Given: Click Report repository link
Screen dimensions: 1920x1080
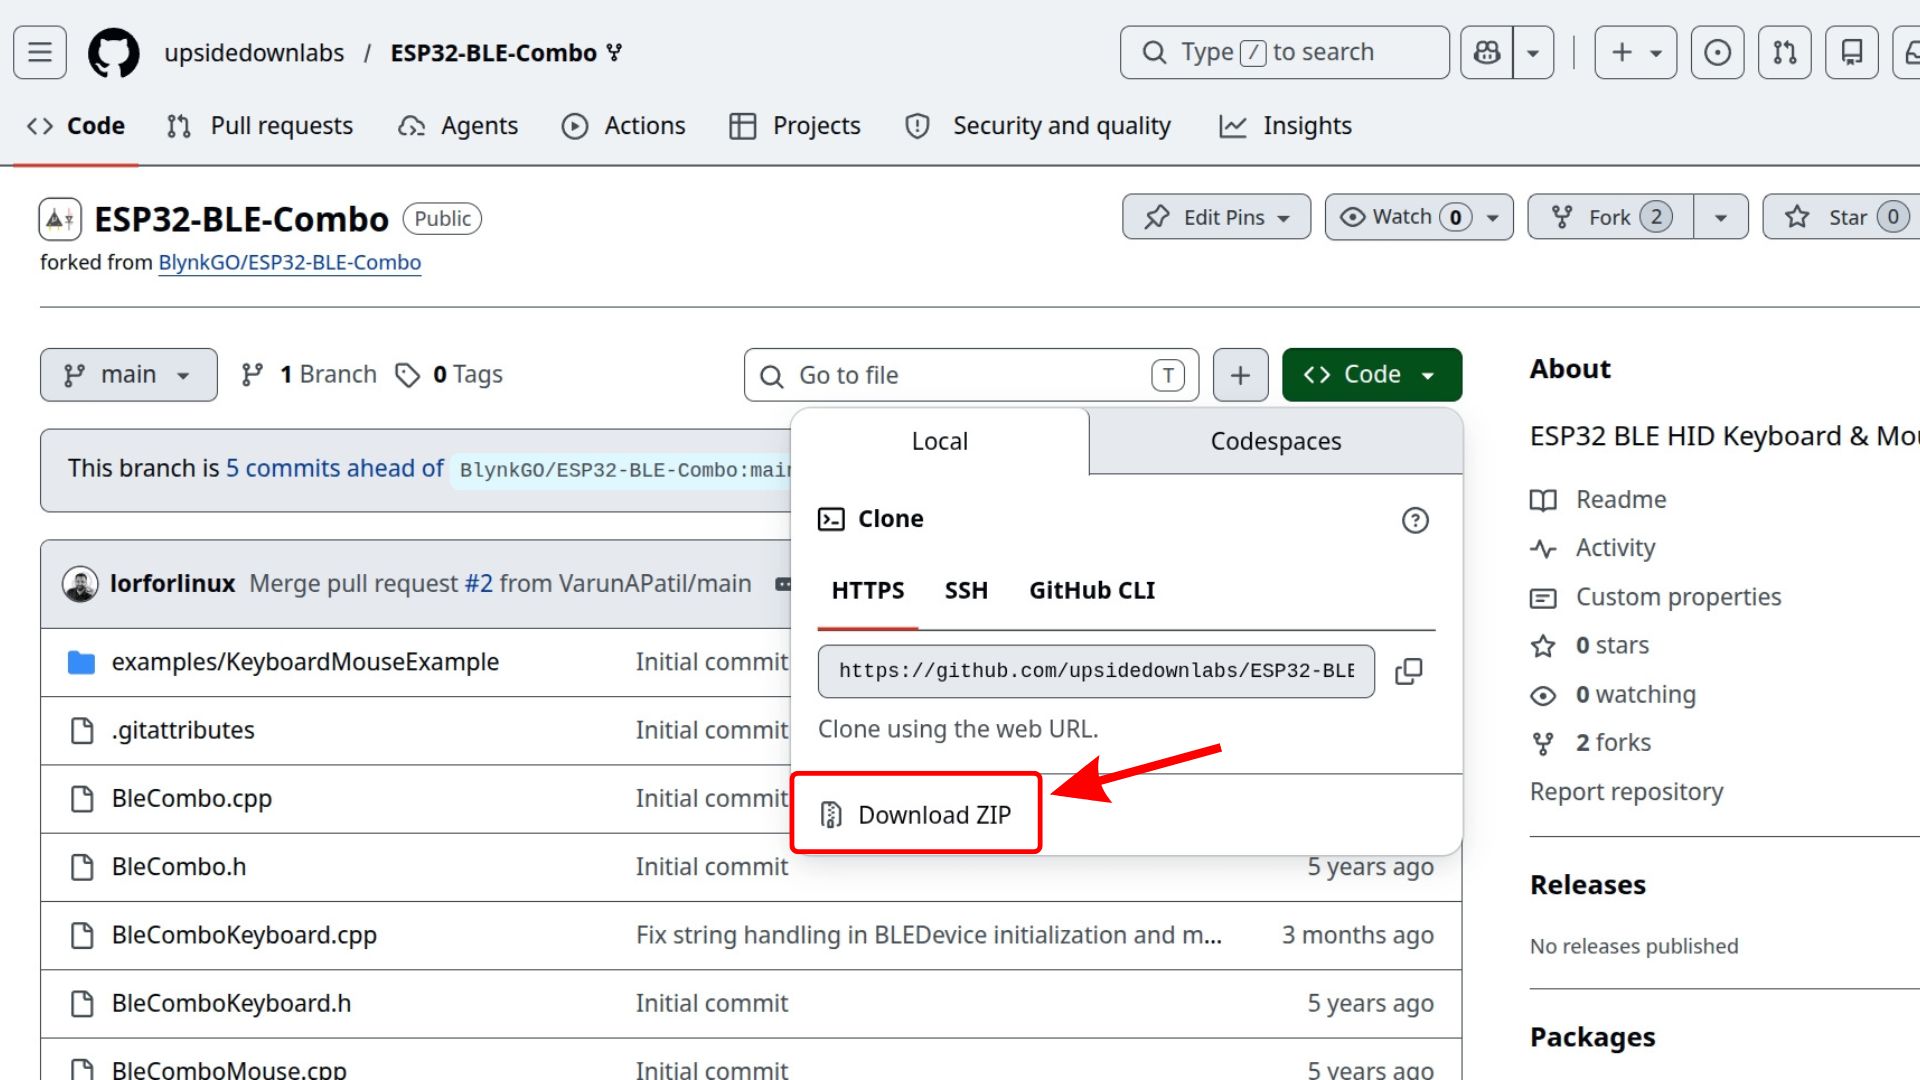Looking at the screenshot, I should (x=1627, y=792).
